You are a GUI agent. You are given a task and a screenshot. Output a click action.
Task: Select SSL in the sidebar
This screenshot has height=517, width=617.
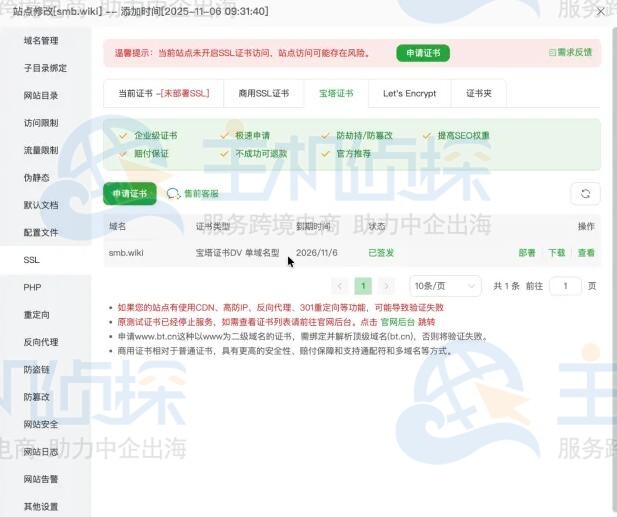tap(31, 260)
